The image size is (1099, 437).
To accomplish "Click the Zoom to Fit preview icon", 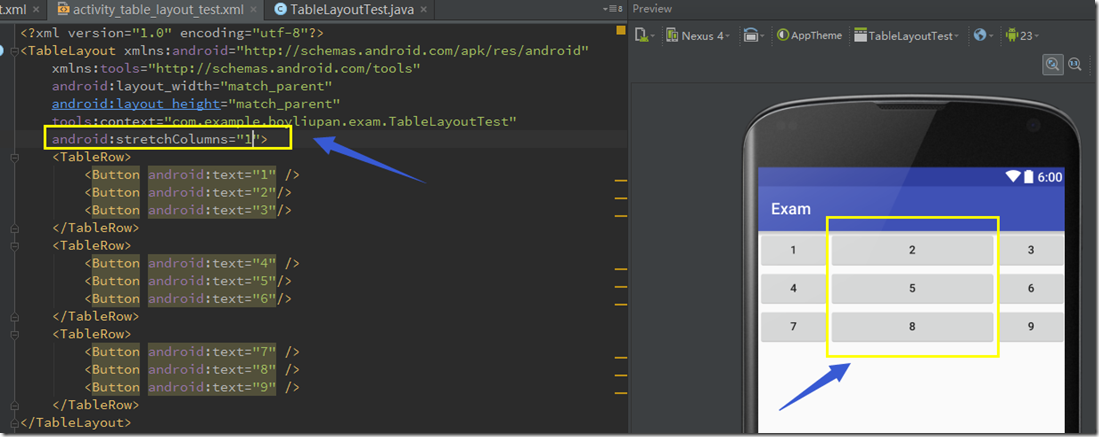I will 1052,64.
